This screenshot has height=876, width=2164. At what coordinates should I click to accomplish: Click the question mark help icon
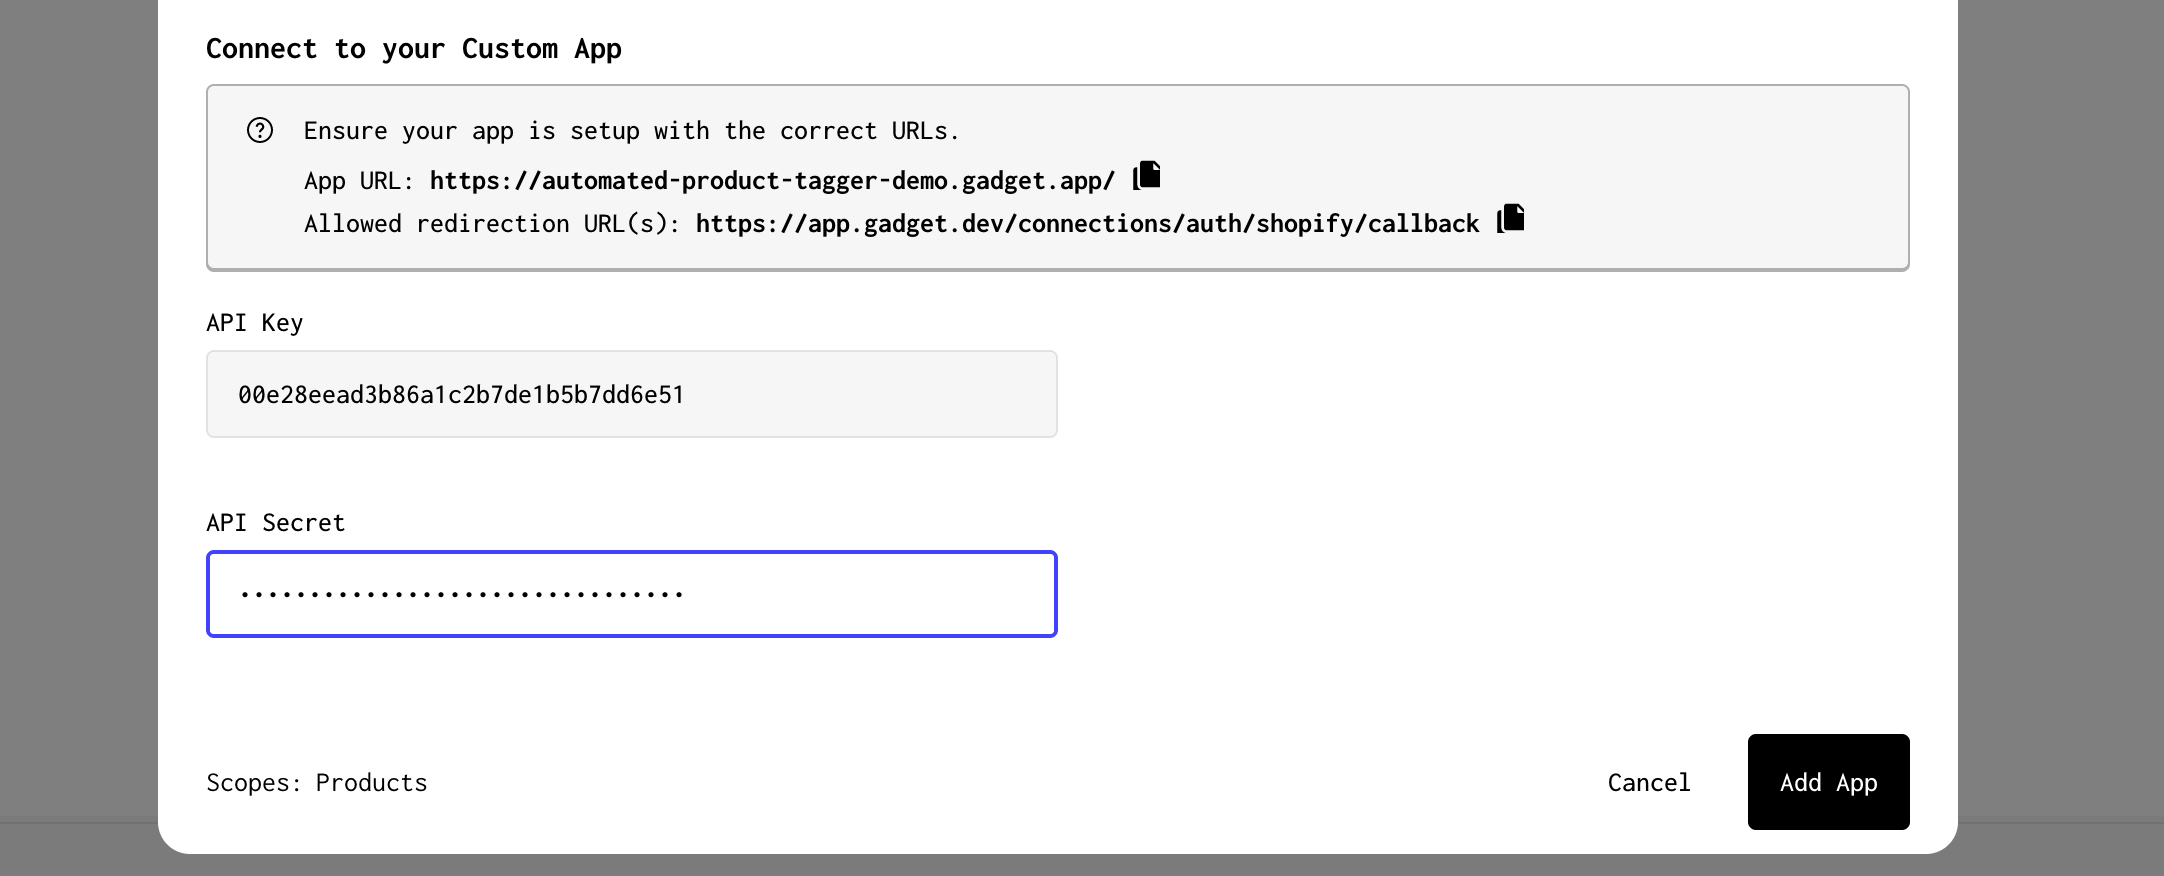260,131
